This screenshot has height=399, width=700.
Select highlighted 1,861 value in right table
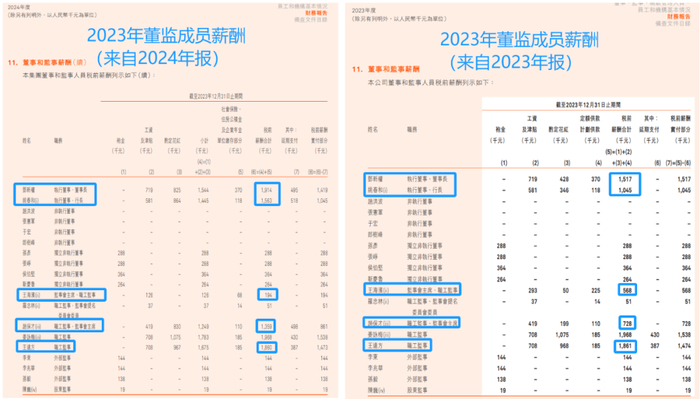tap(625, 346)
